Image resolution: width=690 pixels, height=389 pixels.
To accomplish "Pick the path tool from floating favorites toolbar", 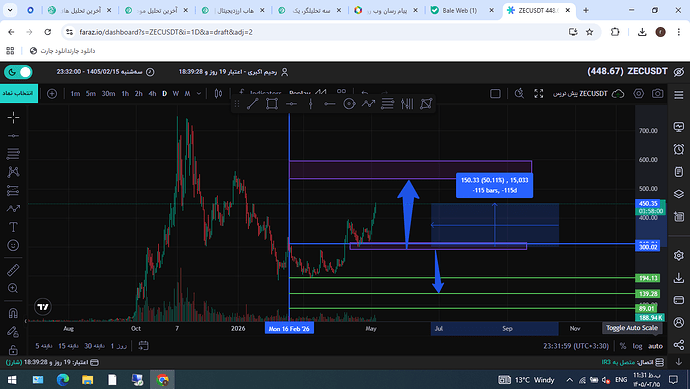I will pos(368,104).
